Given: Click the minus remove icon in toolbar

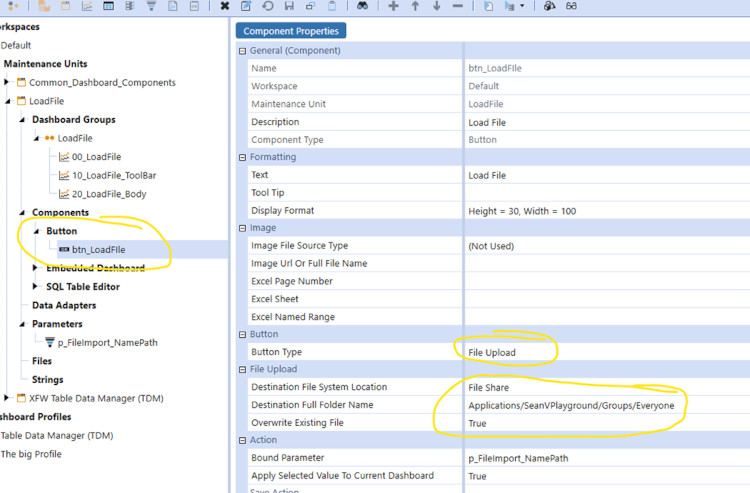Looking at the screenshot, I should click(x=457, y=6).
